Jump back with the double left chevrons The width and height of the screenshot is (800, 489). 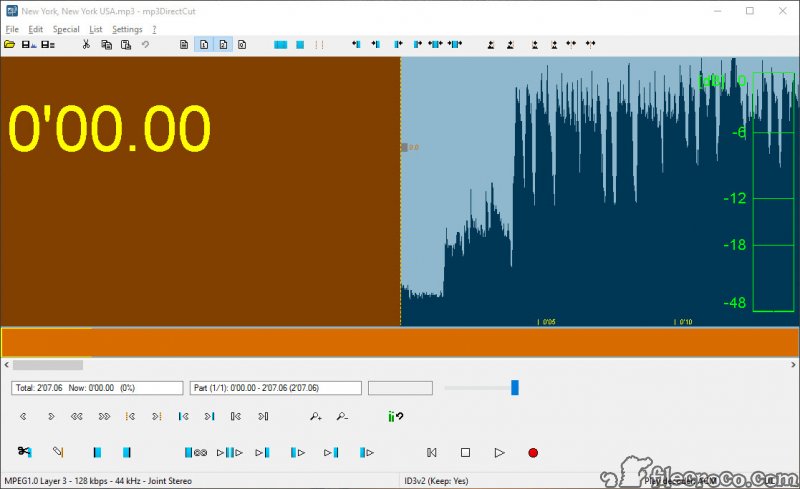pos(77,417)
